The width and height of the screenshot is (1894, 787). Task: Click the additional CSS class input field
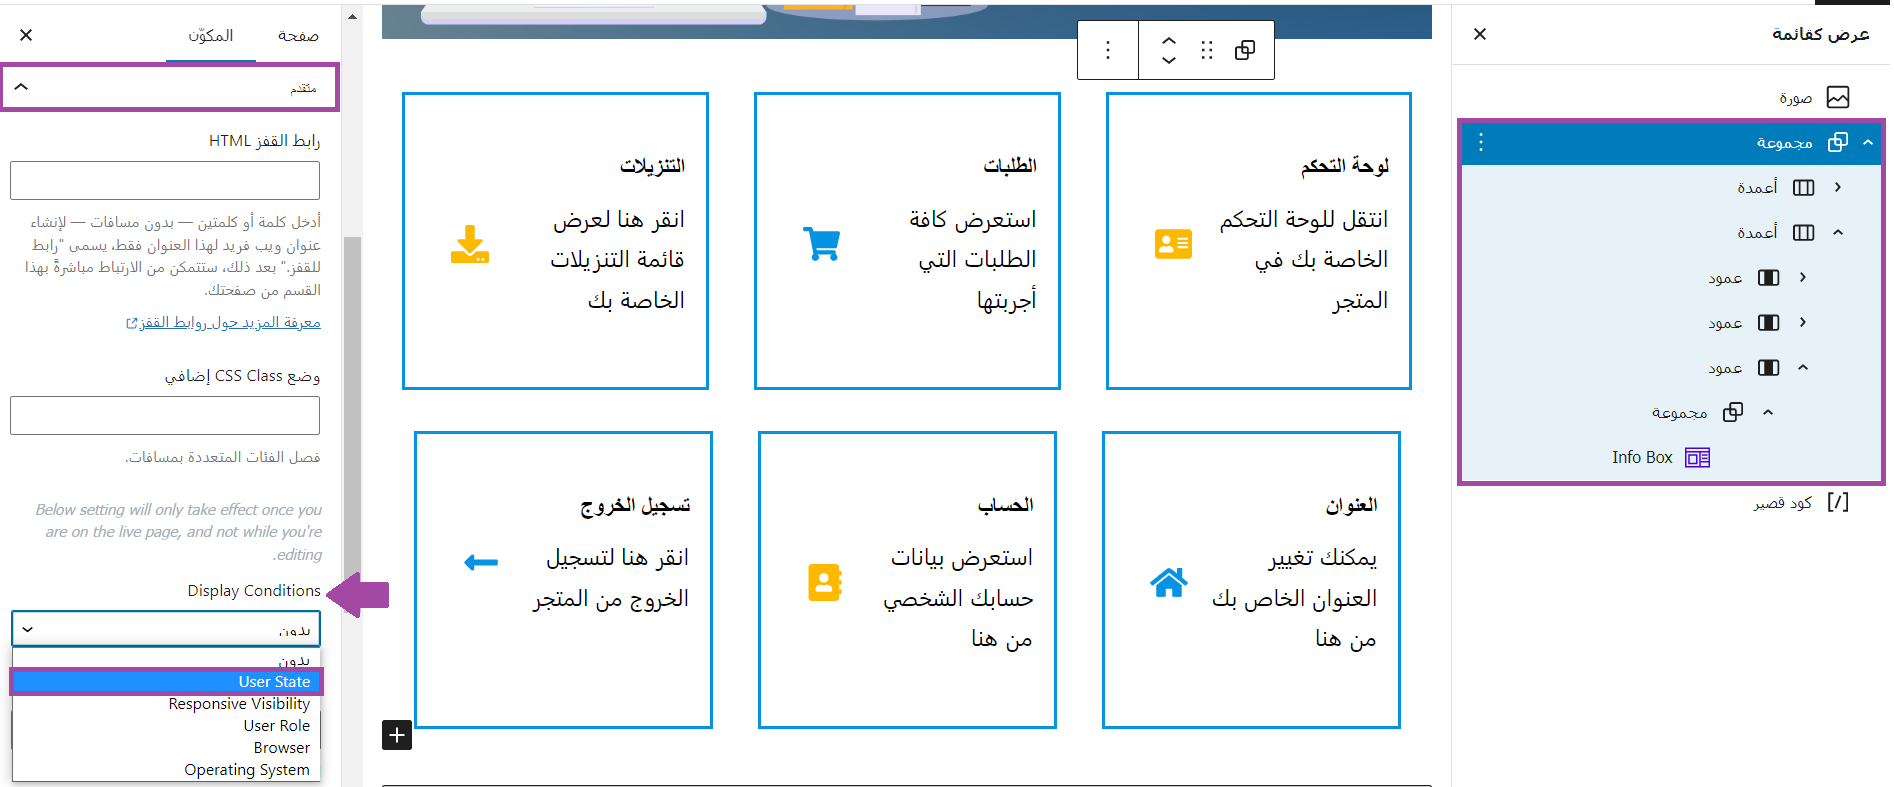tap(165, 416)
